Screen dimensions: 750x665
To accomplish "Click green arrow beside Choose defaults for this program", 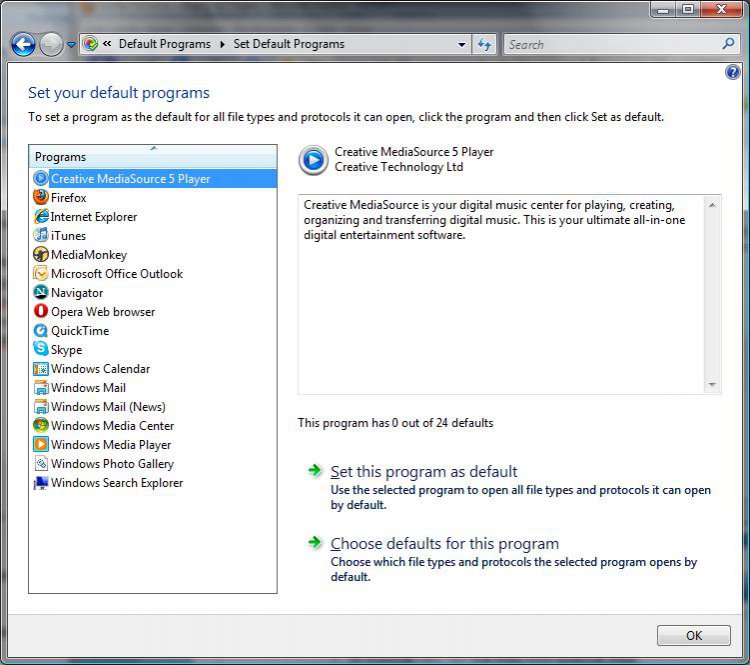I will [315, 542].
